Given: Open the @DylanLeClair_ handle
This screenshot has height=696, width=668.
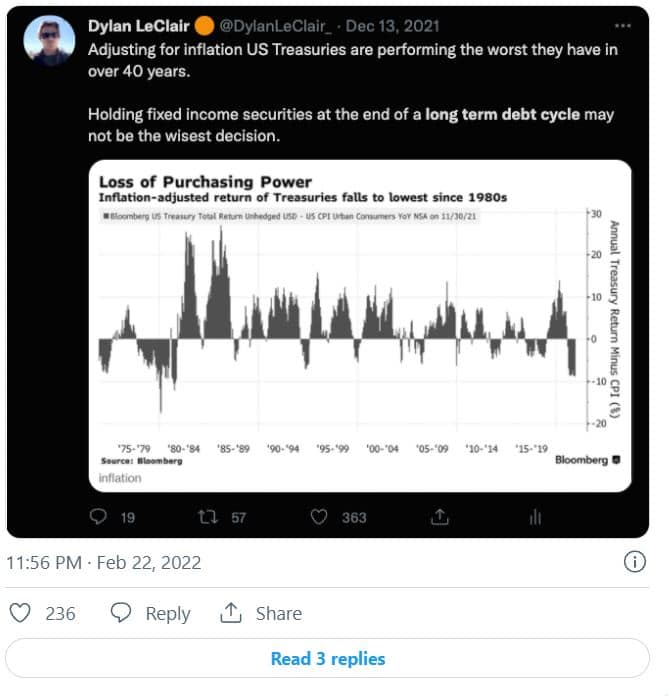Looking at the screenshot, I should pos(265,25).
